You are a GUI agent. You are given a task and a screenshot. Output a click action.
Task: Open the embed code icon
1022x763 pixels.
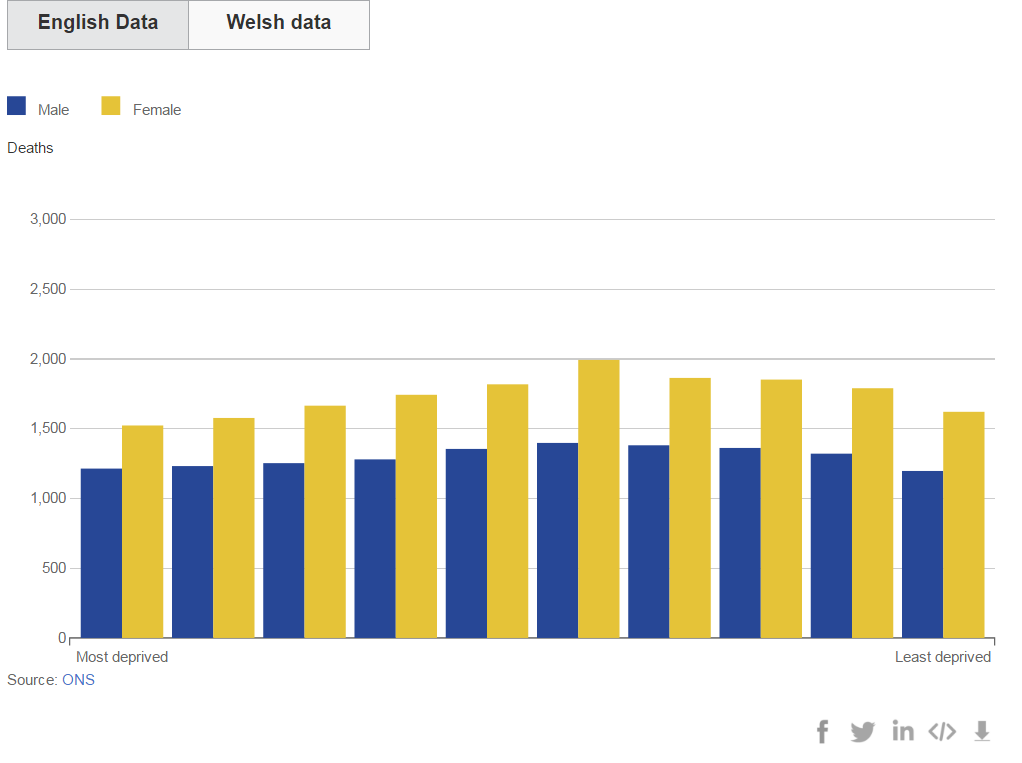click(942, 732)
